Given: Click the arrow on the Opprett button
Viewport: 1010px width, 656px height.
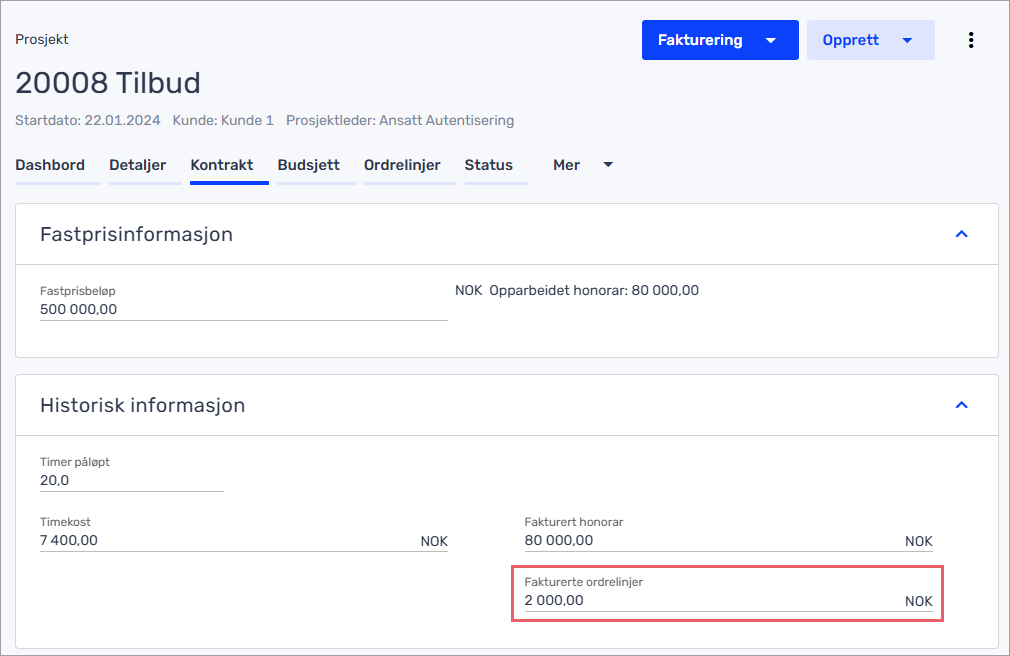Looking at the screenshot, I should click(907, 41).
